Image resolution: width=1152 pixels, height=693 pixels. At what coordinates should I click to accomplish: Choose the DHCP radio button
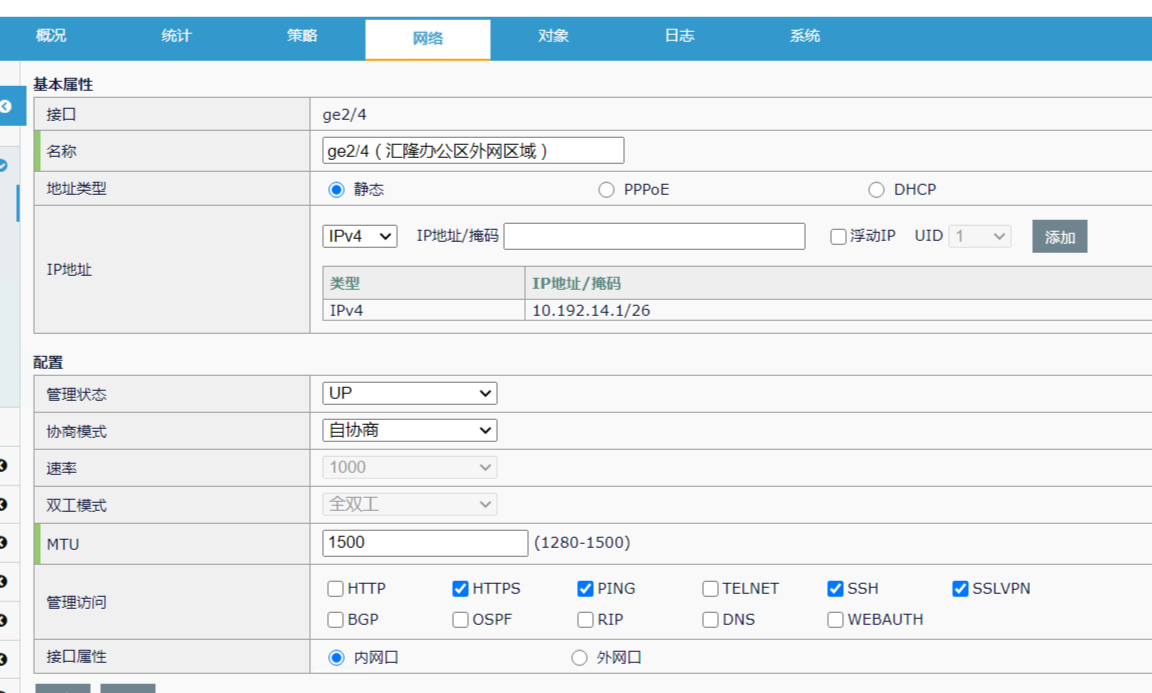[x=876, y=190]
